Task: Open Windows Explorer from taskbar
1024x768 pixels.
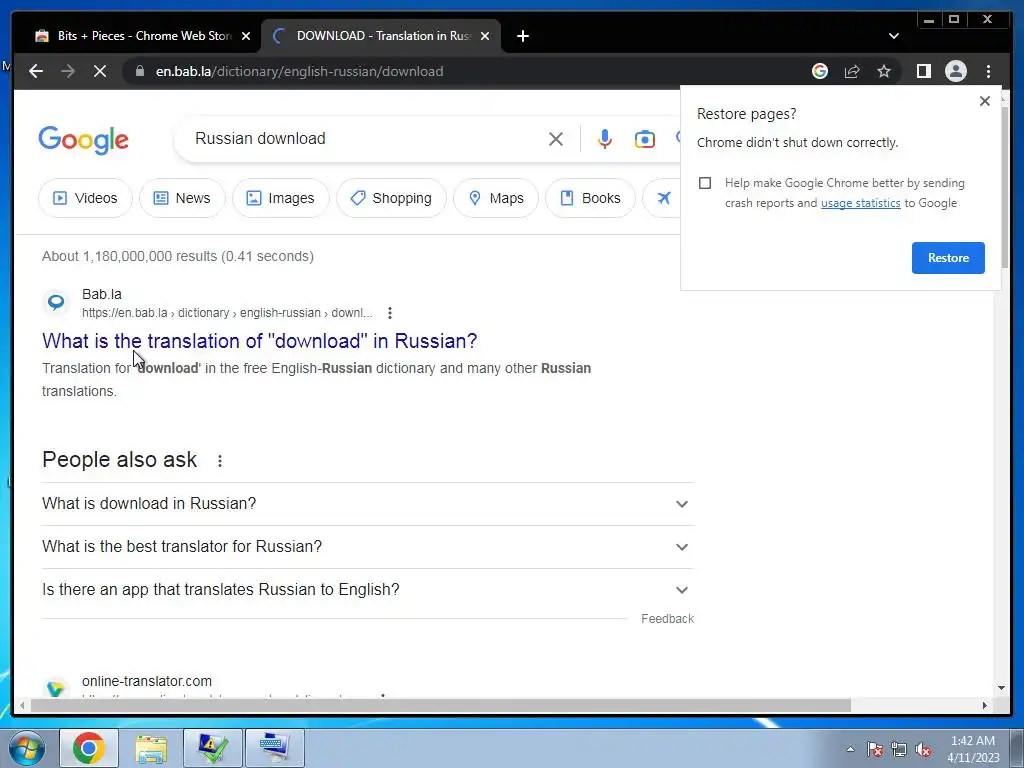Action: click(151, 748)
